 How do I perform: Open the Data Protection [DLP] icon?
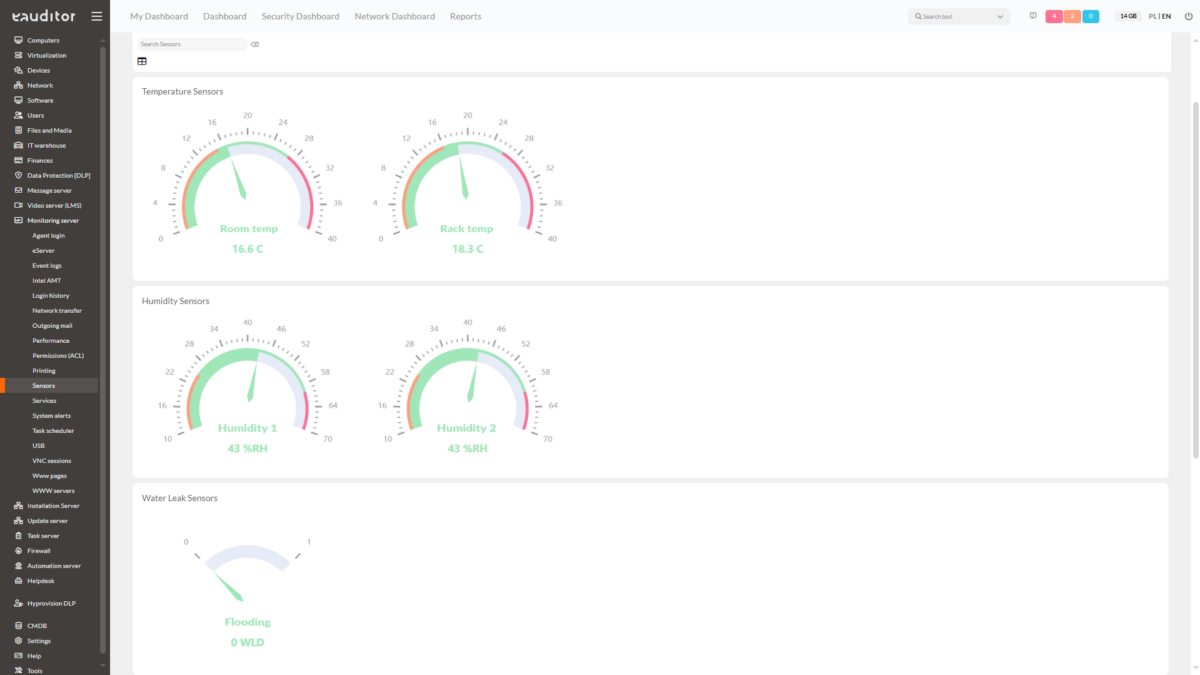19,175
